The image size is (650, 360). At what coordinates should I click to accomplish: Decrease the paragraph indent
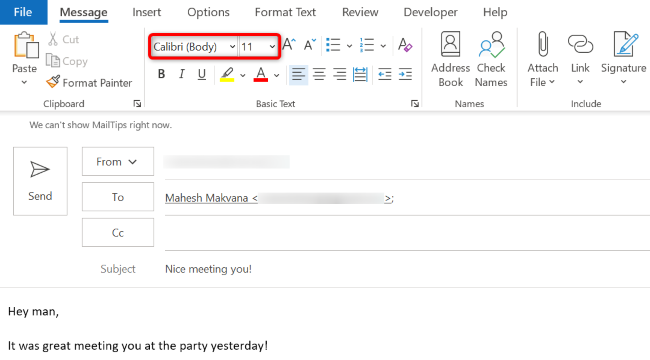[x=385, y=75]
